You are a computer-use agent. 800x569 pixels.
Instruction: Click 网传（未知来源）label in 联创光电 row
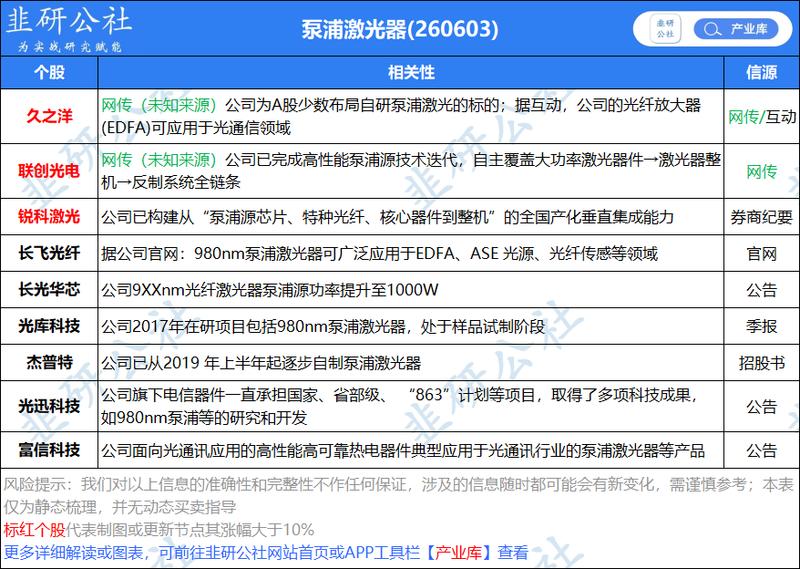[x=160, y=160]
